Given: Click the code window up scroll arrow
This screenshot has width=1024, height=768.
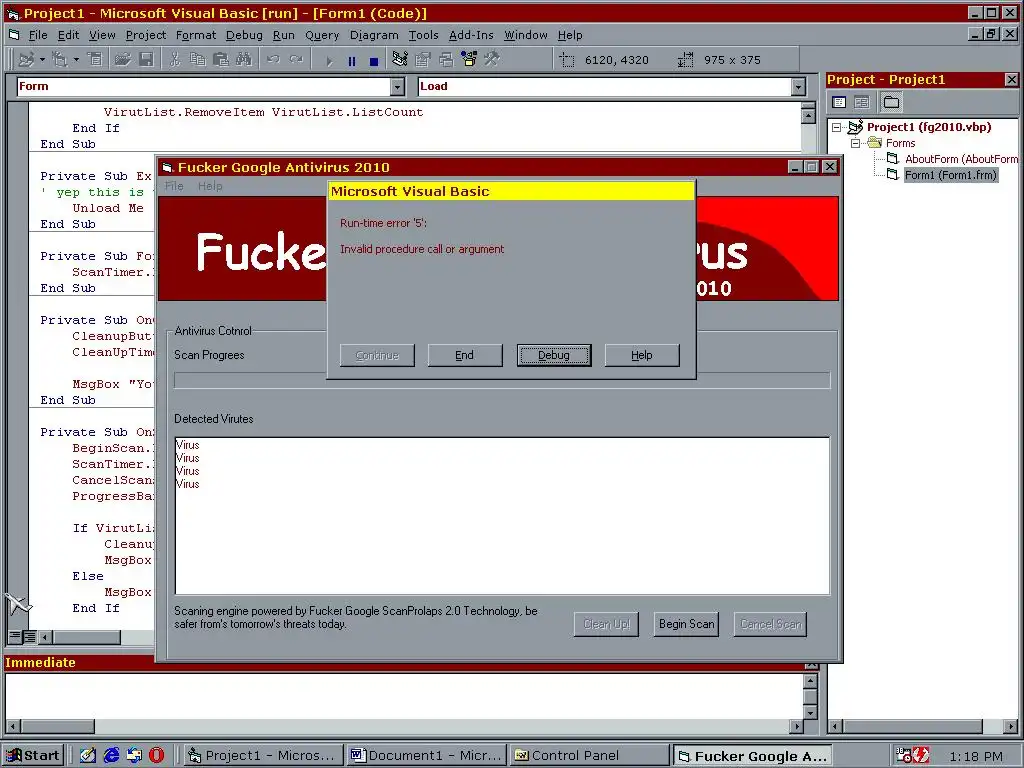Looking at the screenshot, I should click(808, 115).
